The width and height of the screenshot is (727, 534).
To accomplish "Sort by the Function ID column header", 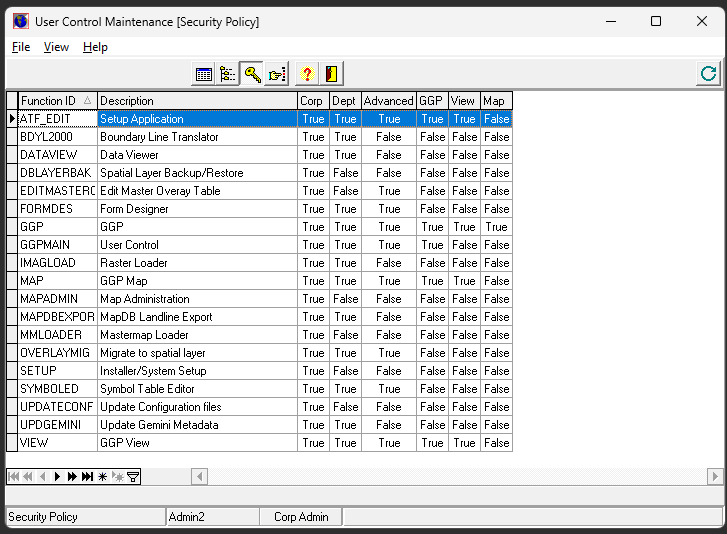I will (x=57, y=101).
